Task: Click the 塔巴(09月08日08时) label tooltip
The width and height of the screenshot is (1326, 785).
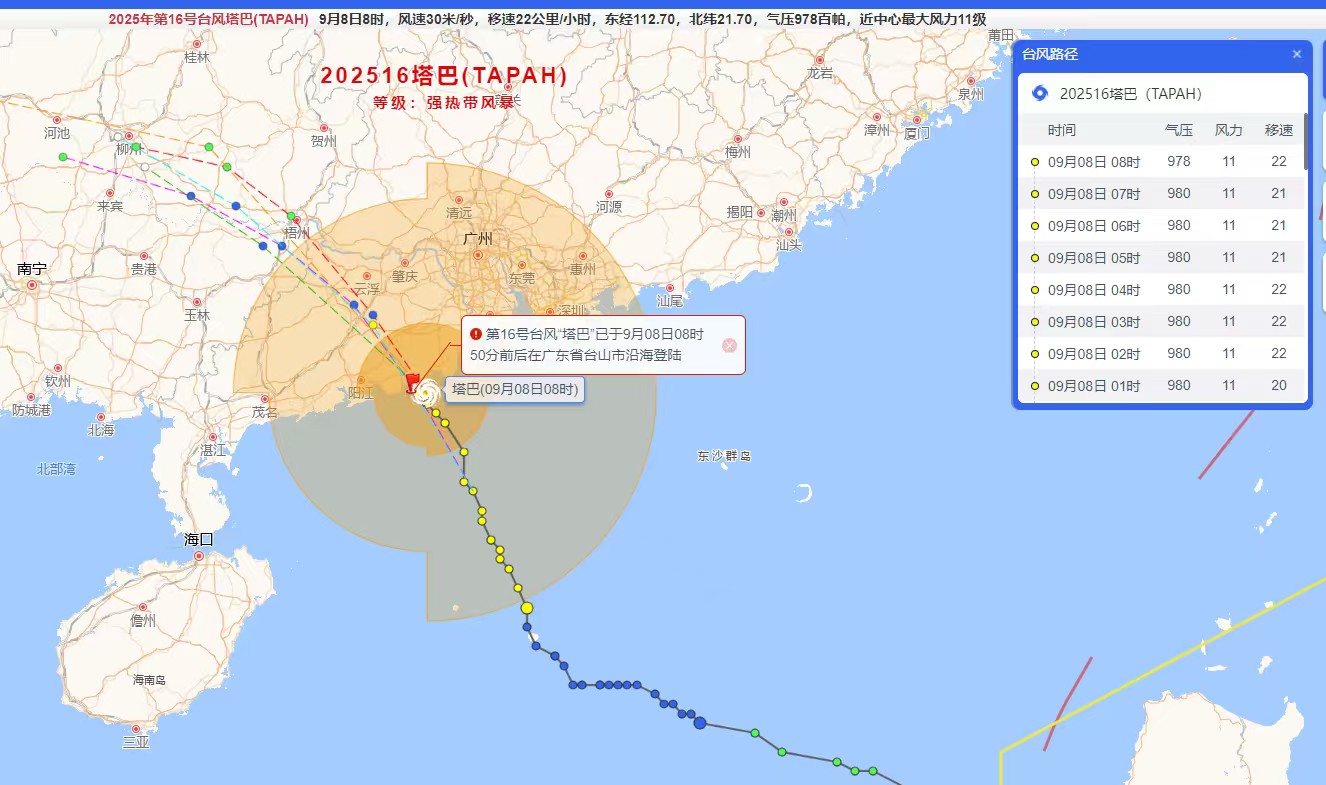Action: tap(515, 389)
